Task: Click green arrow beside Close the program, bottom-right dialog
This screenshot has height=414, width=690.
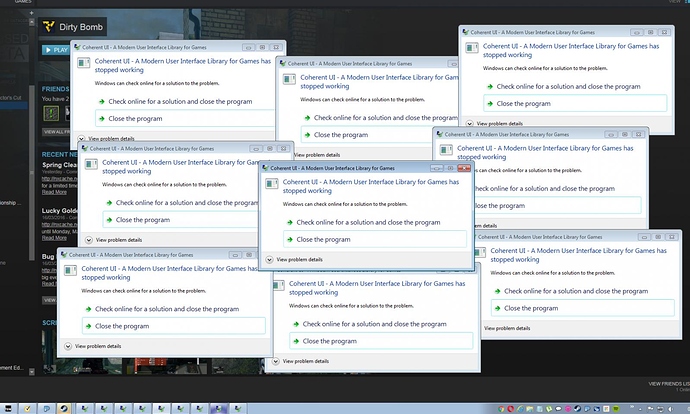Action: (495, 308)
